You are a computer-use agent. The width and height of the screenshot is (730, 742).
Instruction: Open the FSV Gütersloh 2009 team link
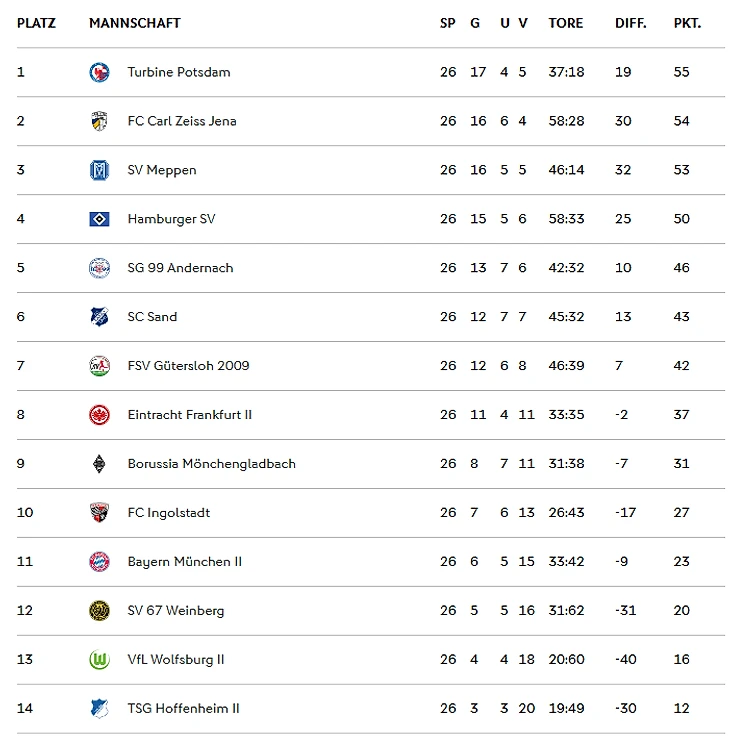[188, 366]
